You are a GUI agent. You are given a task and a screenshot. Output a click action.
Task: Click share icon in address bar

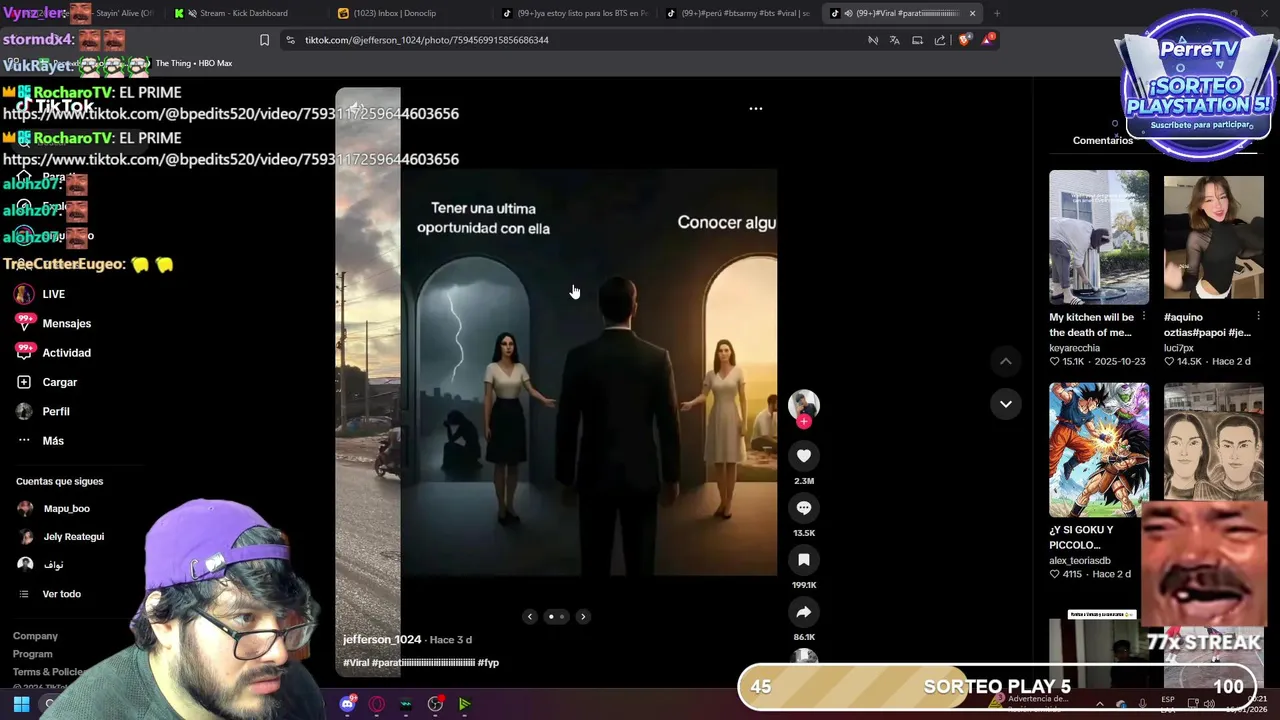(x=940, y=40)
